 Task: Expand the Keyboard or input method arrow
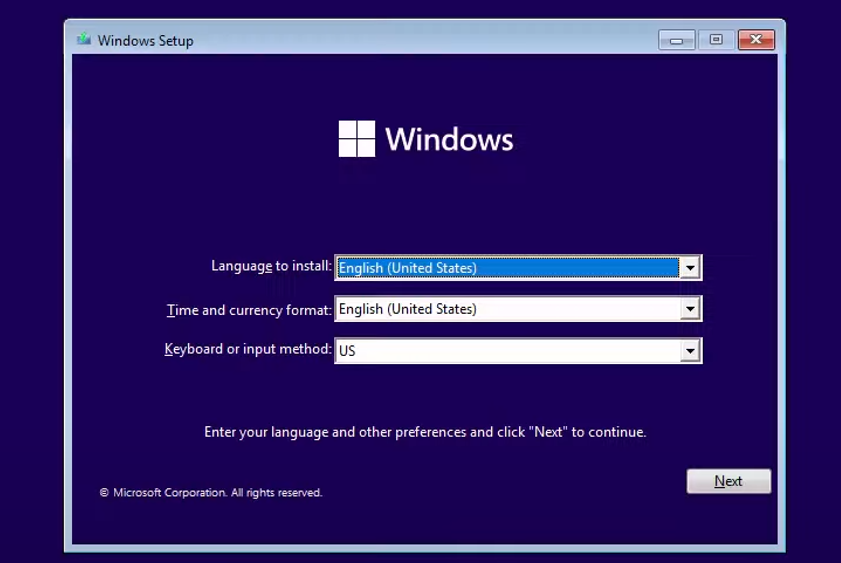pos(689,351)
